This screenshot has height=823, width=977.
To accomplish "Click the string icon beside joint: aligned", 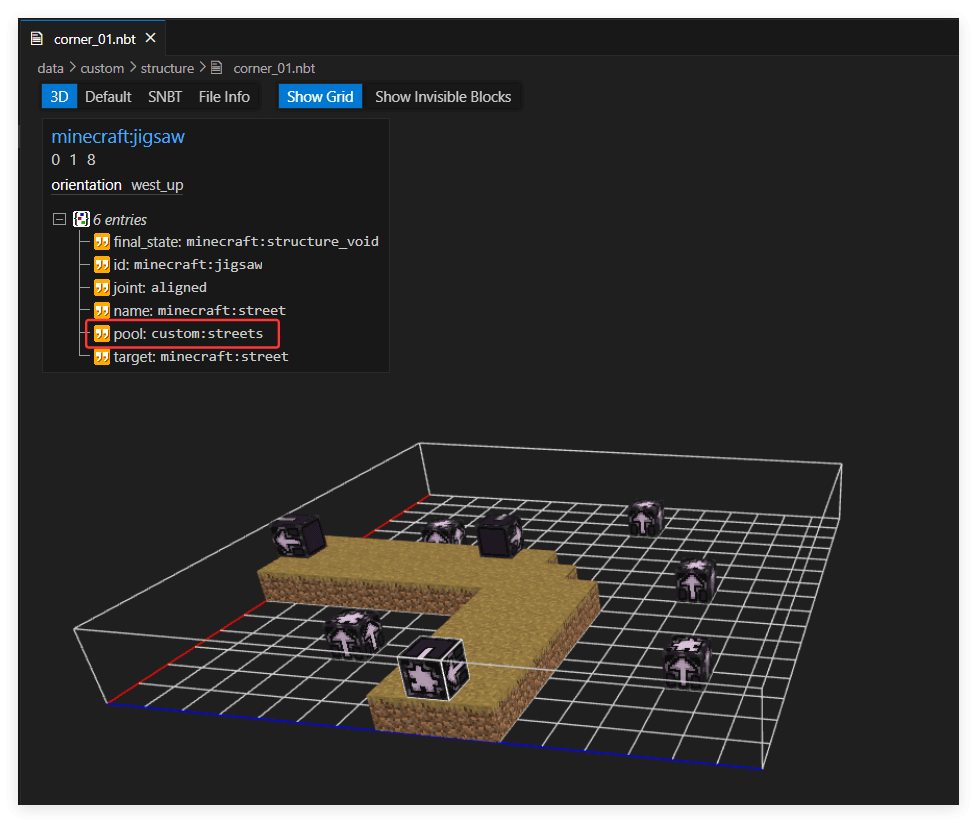I will [102, 288].
